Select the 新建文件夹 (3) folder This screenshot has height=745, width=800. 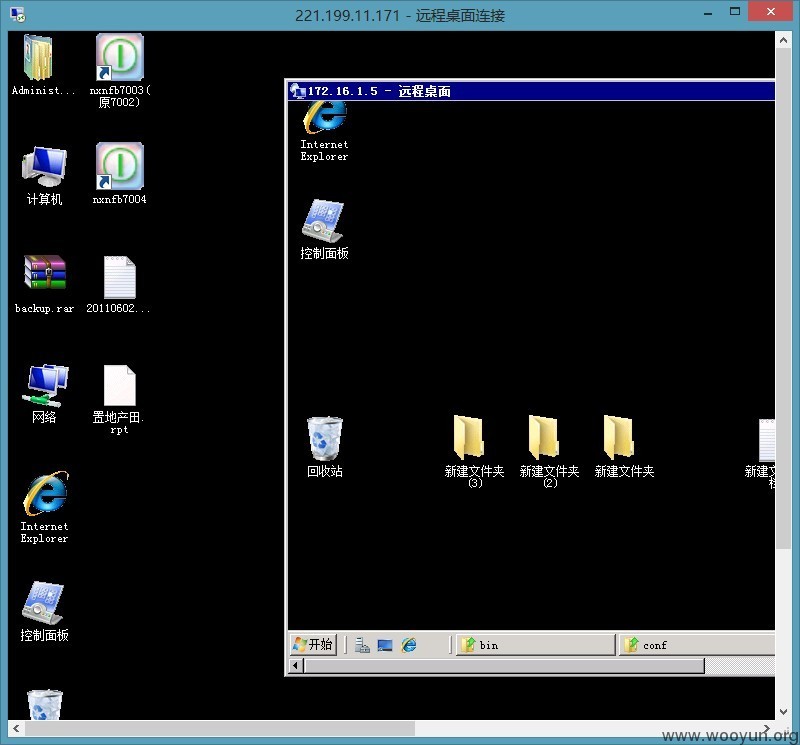tap(469, 437)
